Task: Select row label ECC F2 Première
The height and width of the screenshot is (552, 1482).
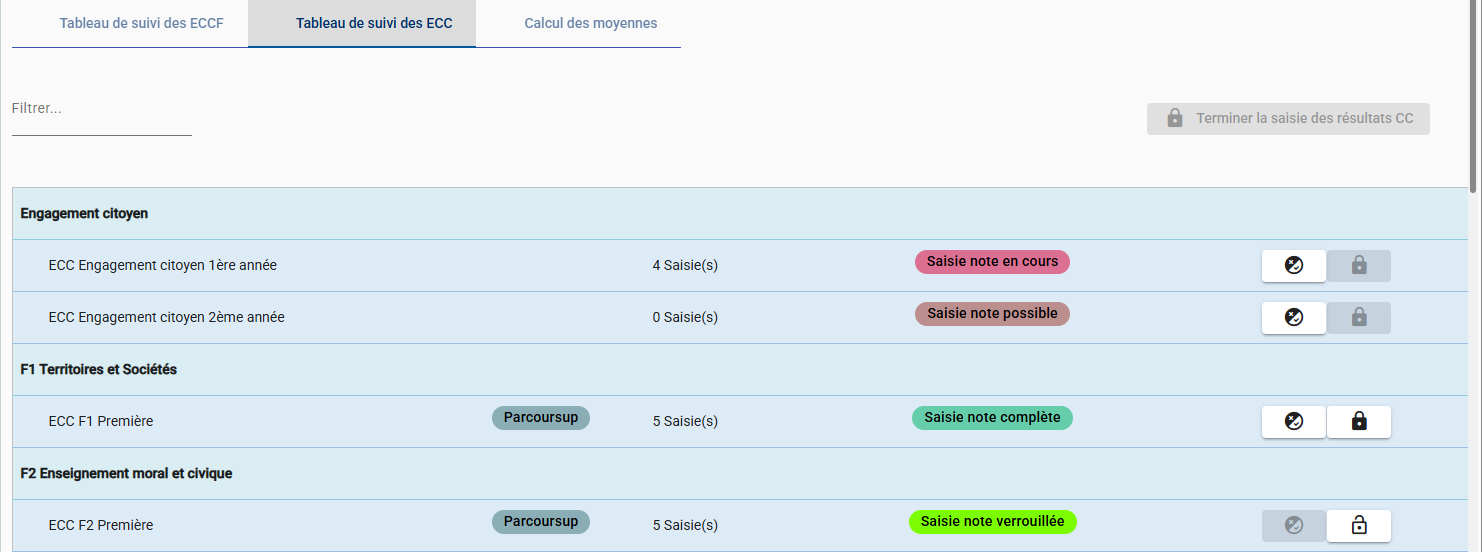Action: pyautogui.click(x=101, y=526)
